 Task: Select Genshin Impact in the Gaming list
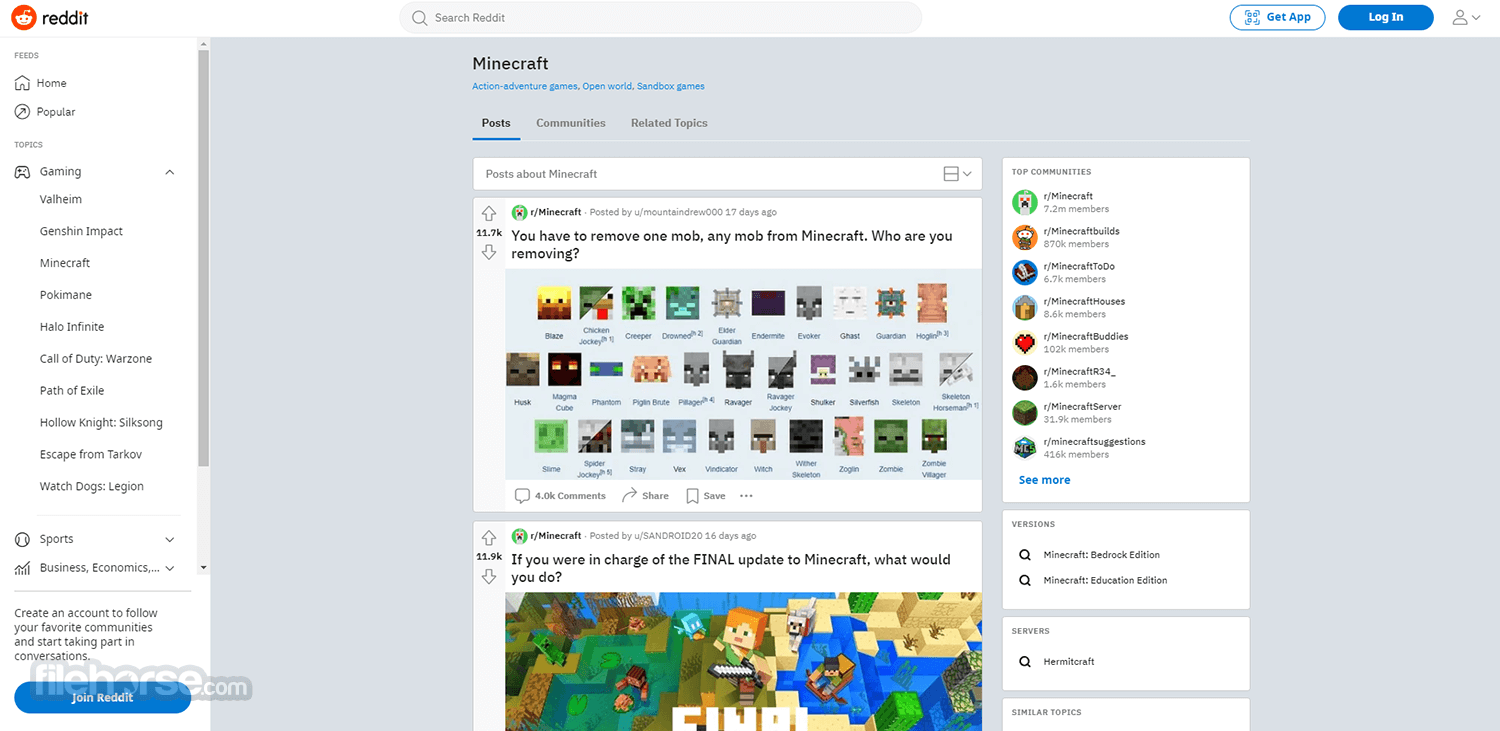click(82, 231)
